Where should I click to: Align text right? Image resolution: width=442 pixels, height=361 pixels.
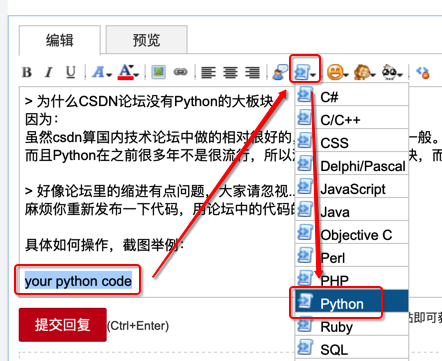[252, 72]
